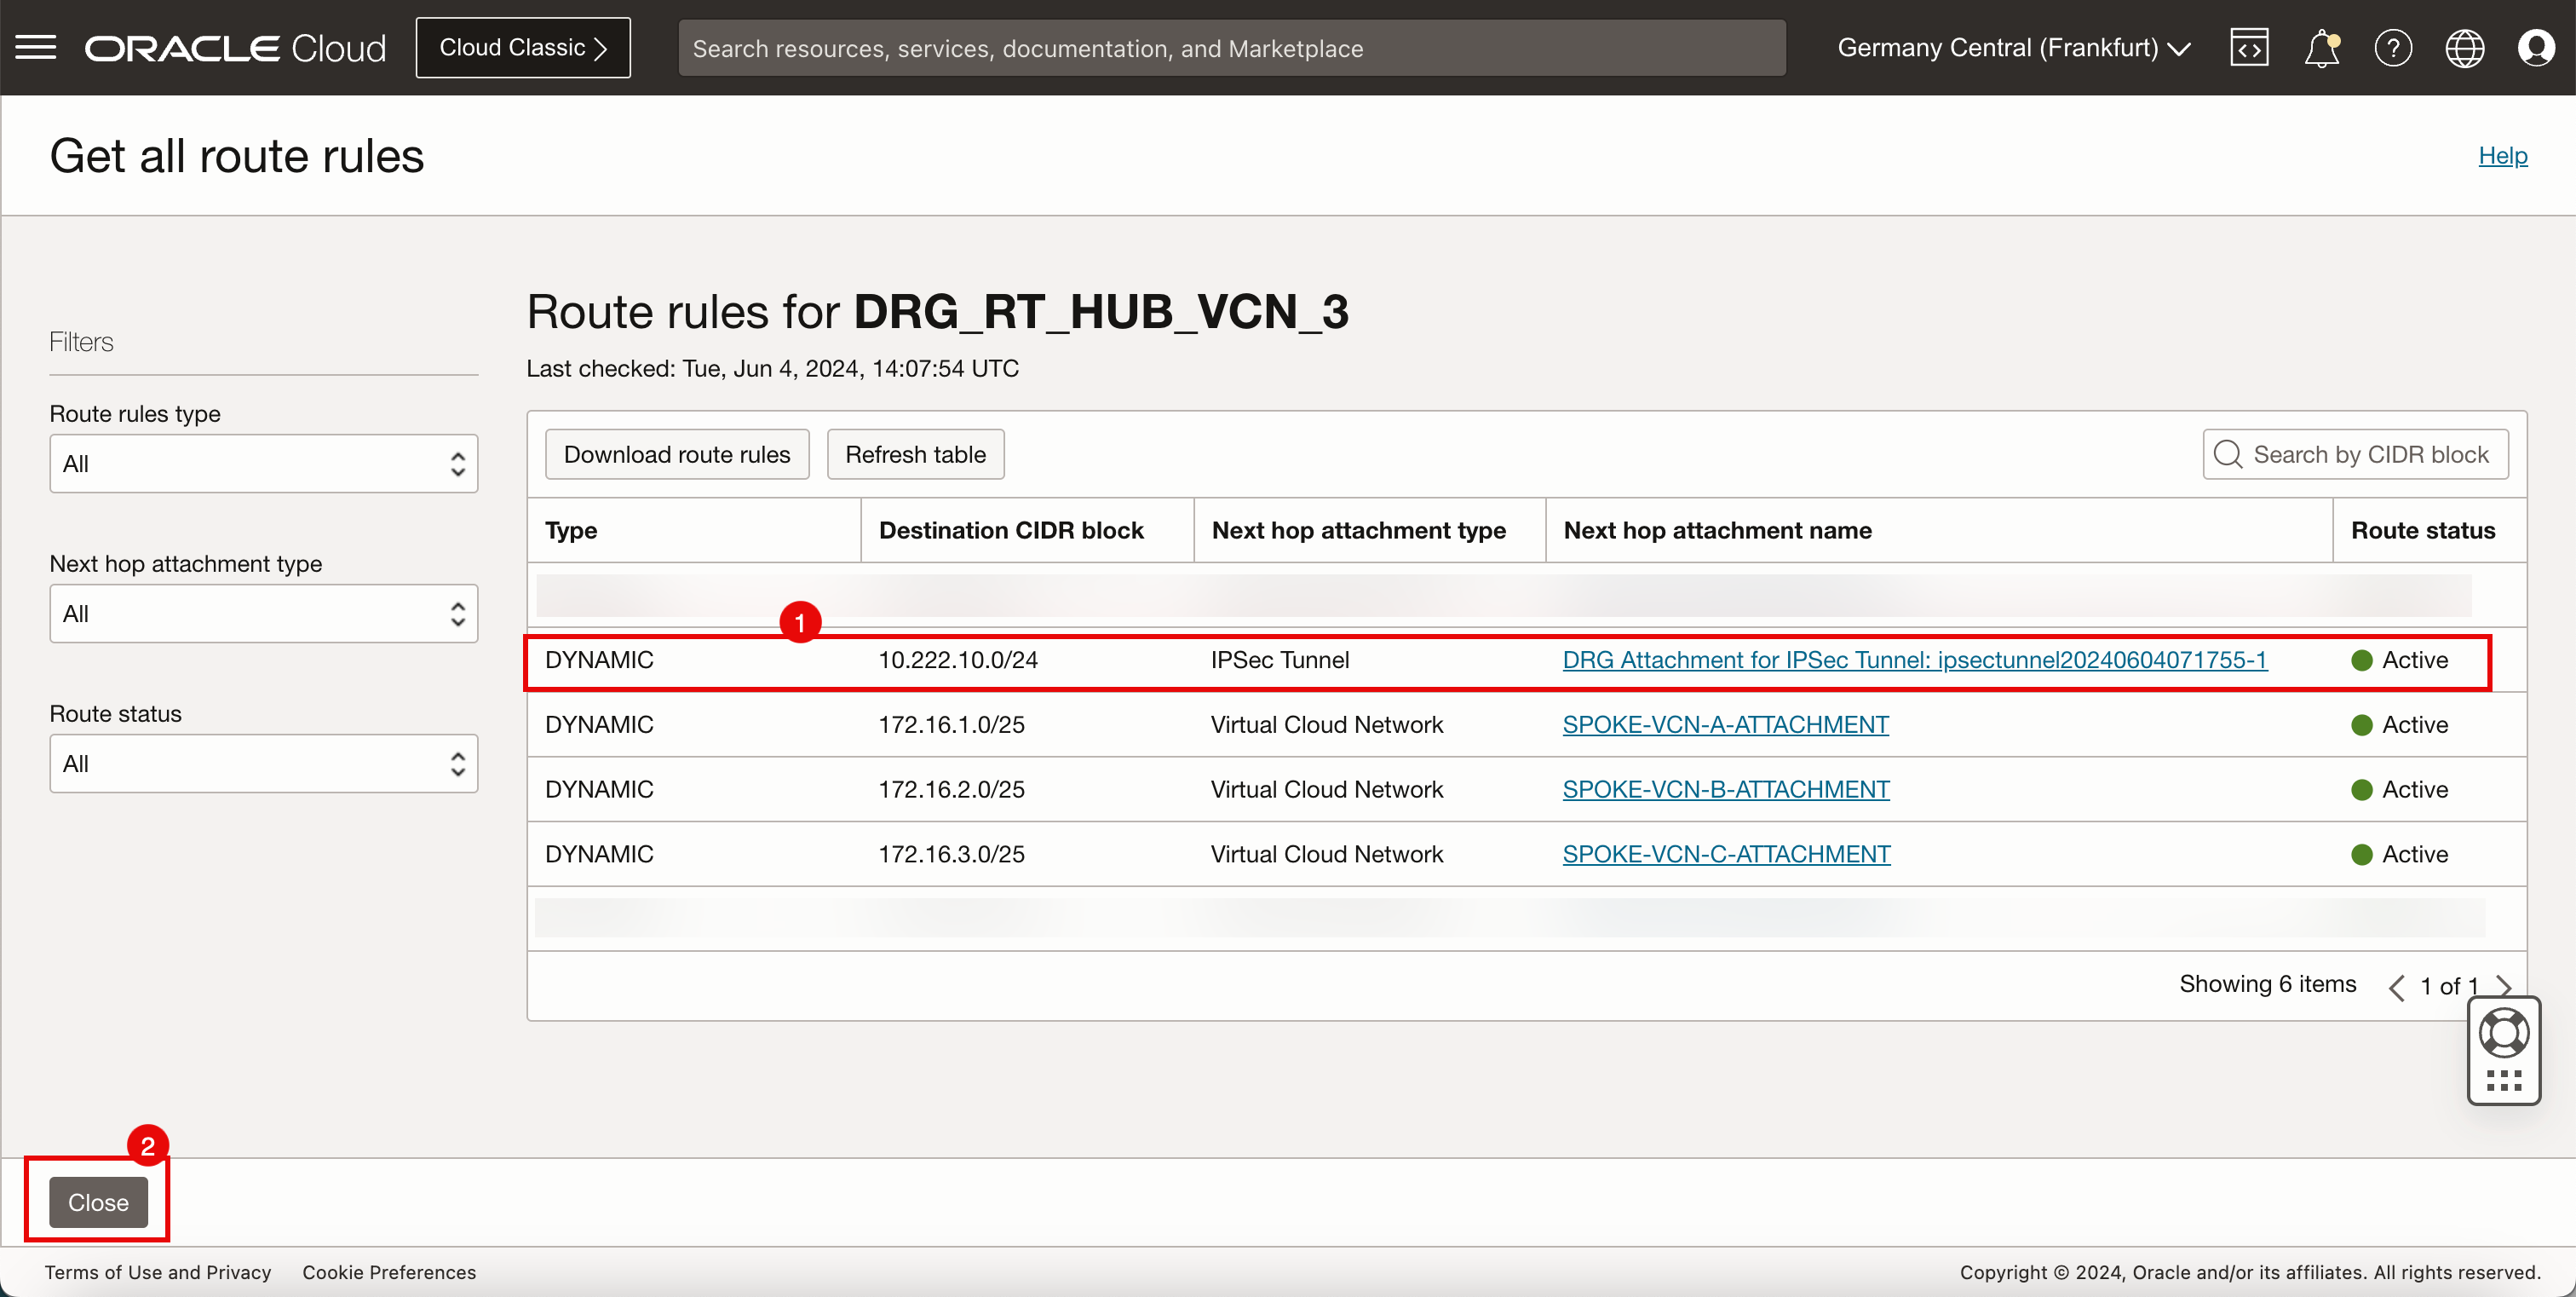Expand the Route status filter dropdown
The image size is (2576, 1297).
[263, 763]
